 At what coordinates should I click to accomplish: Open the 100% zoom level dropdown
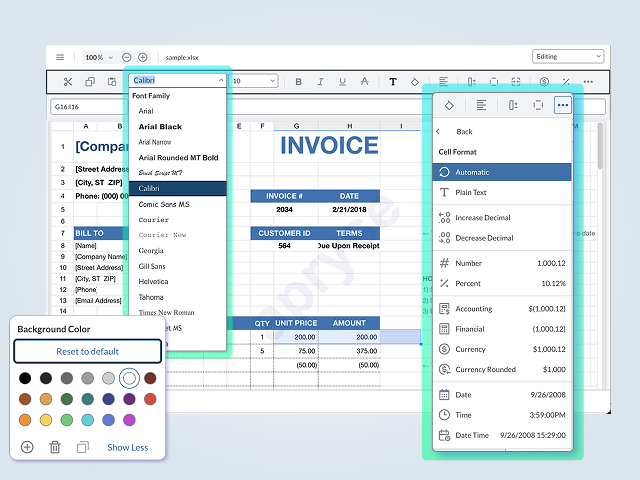click(x=98, y=58)
